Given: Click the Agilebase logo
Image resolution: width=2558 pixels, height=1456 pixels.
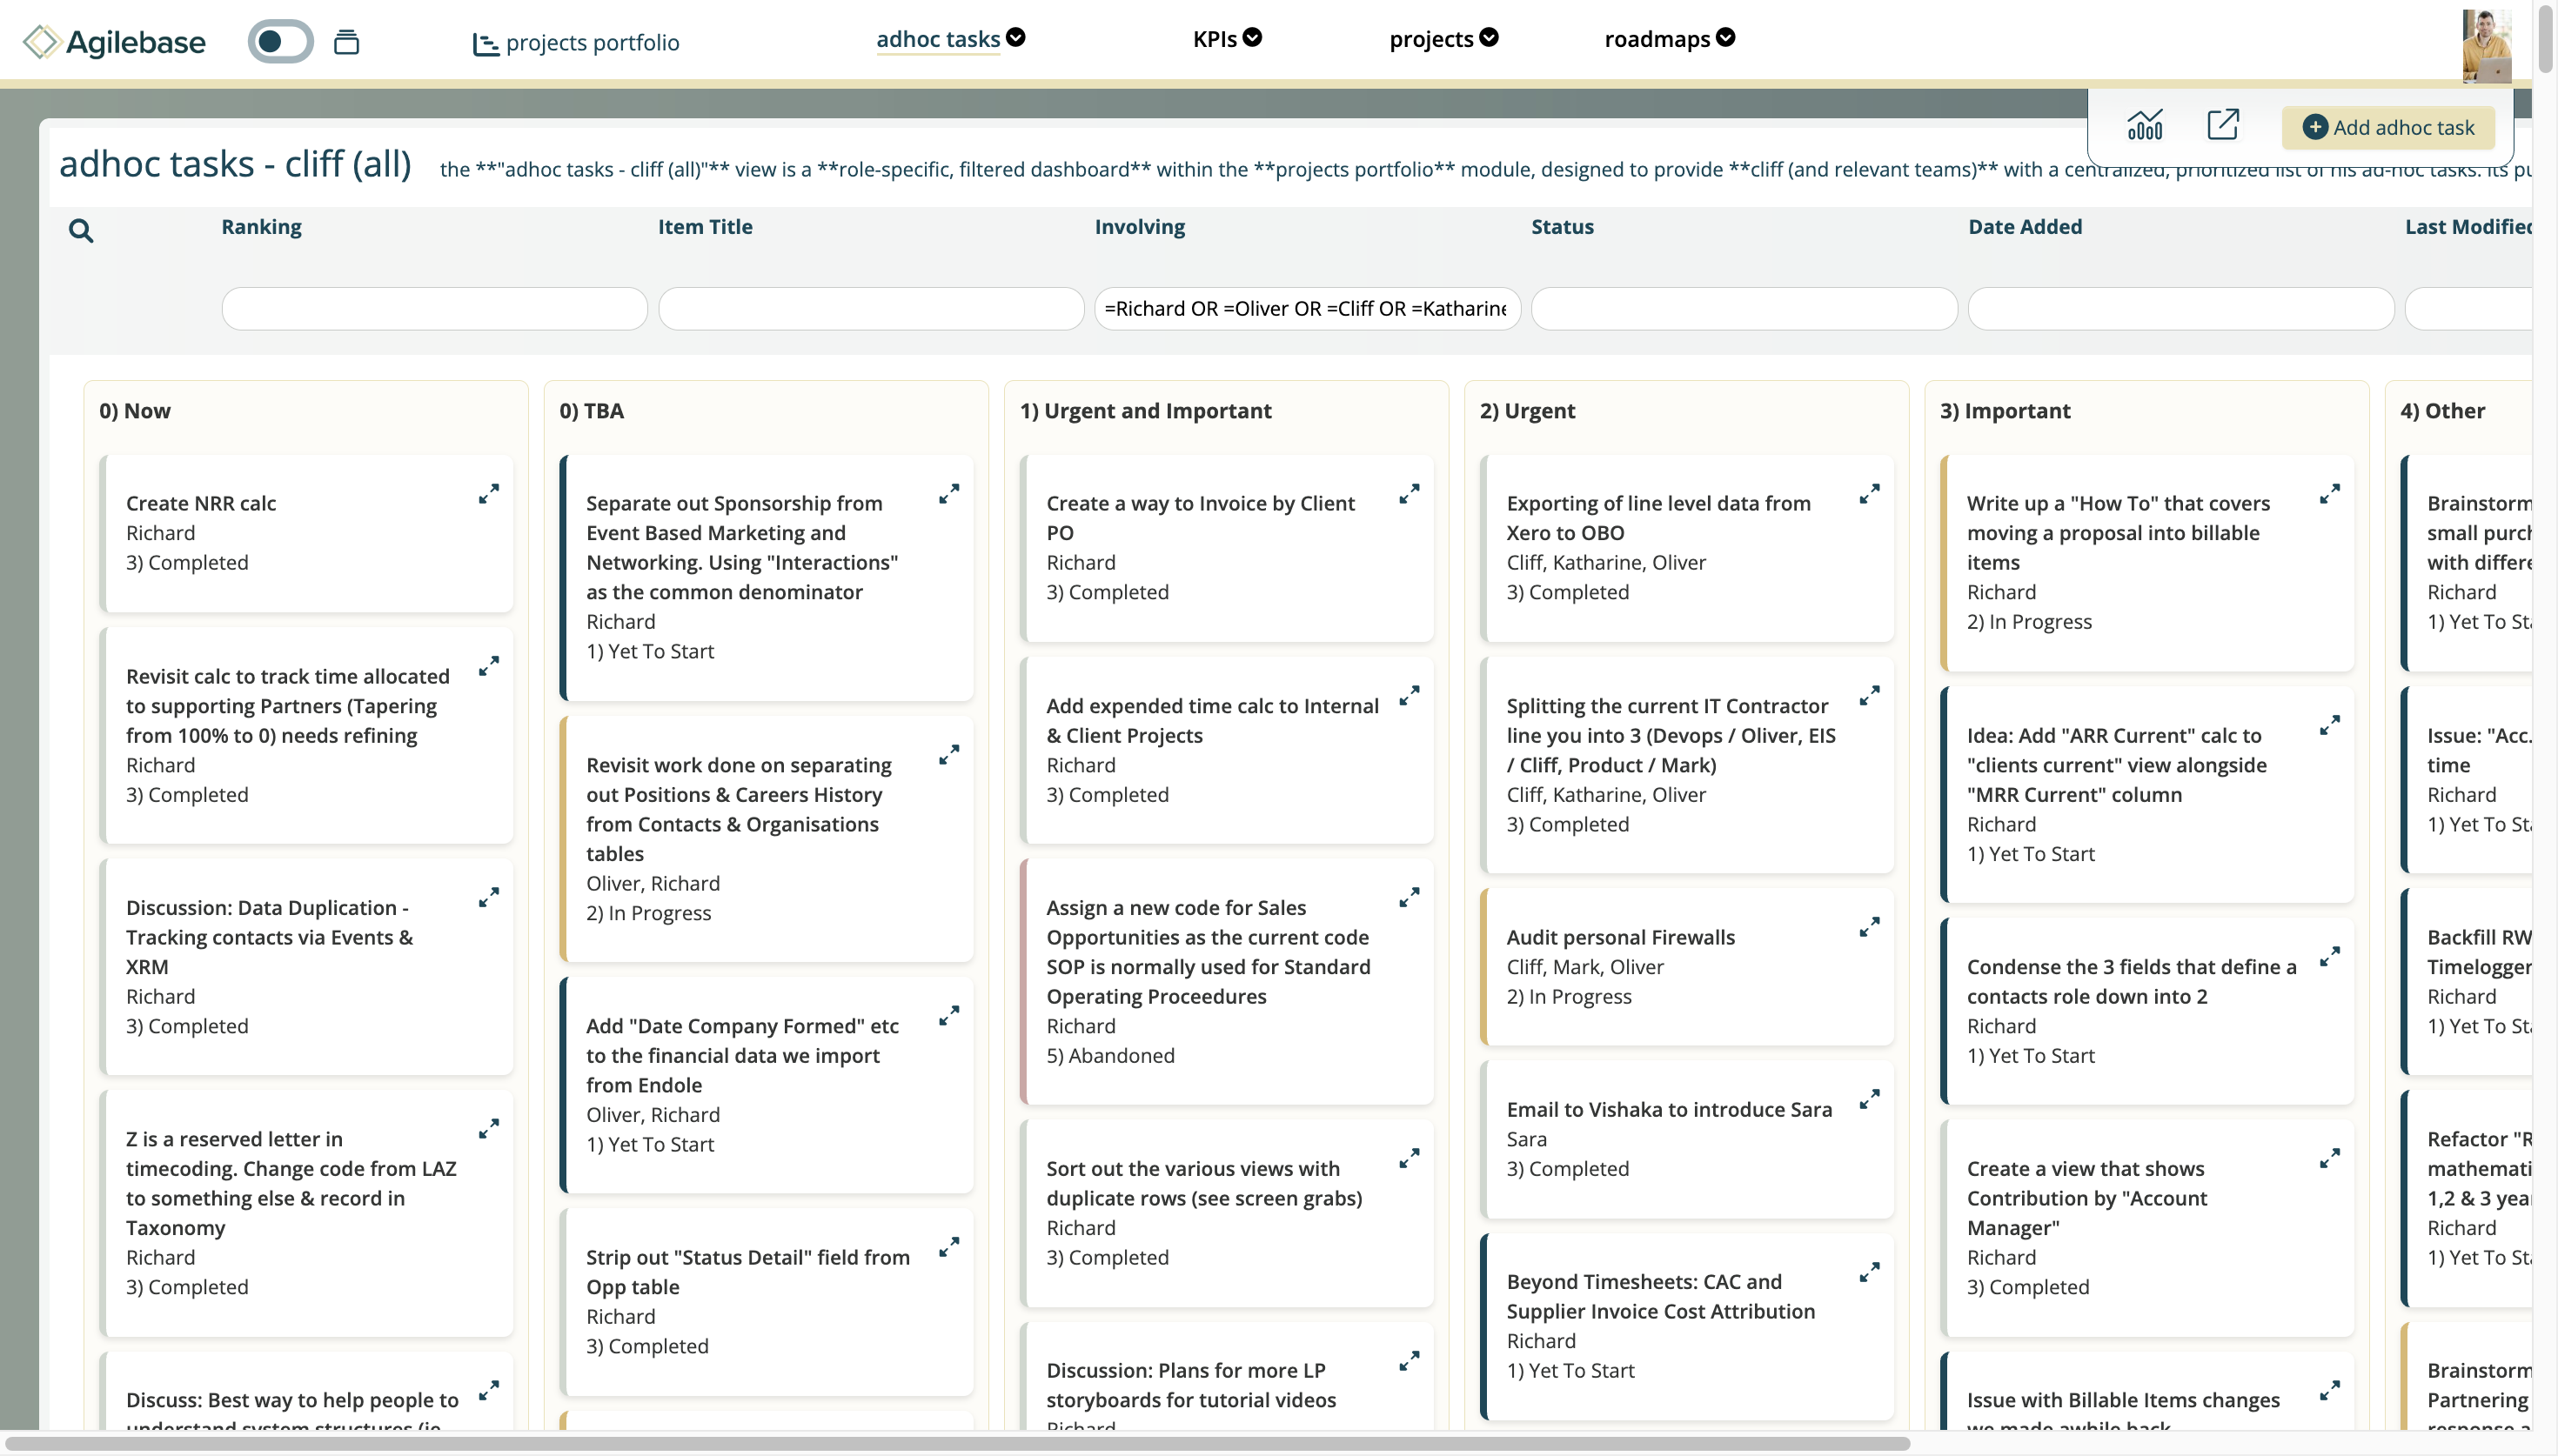Looking at the screenshot, I should 115,42.
